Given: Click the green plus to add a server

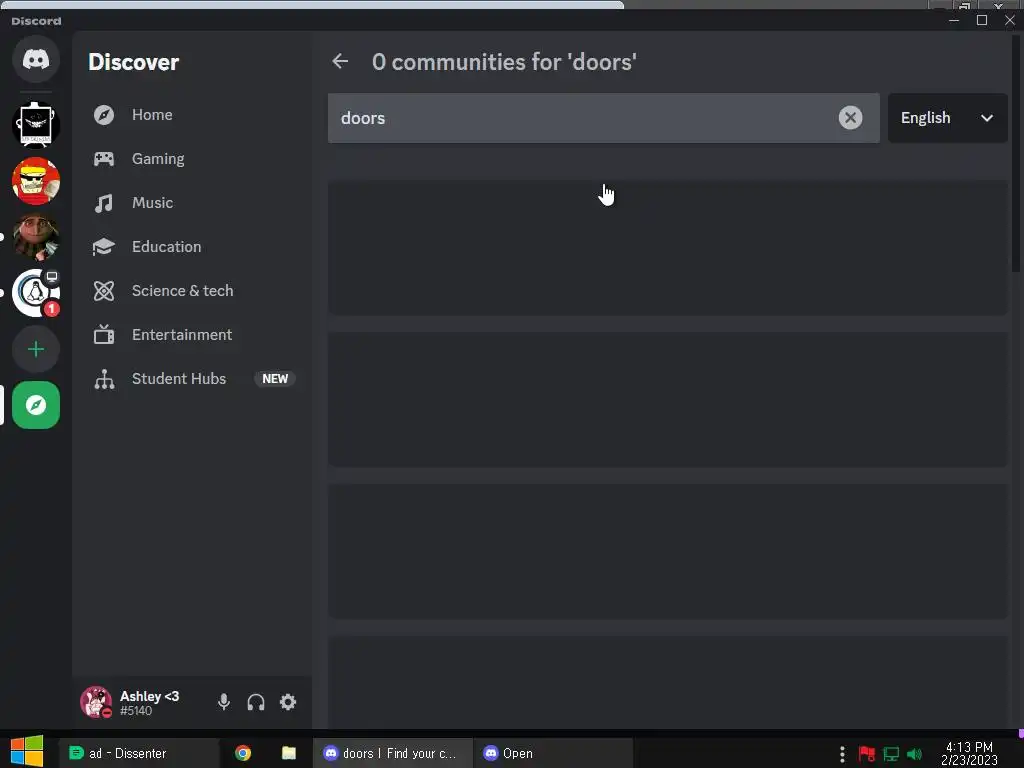Looking at the screenshot, I should tap(36, 349).
